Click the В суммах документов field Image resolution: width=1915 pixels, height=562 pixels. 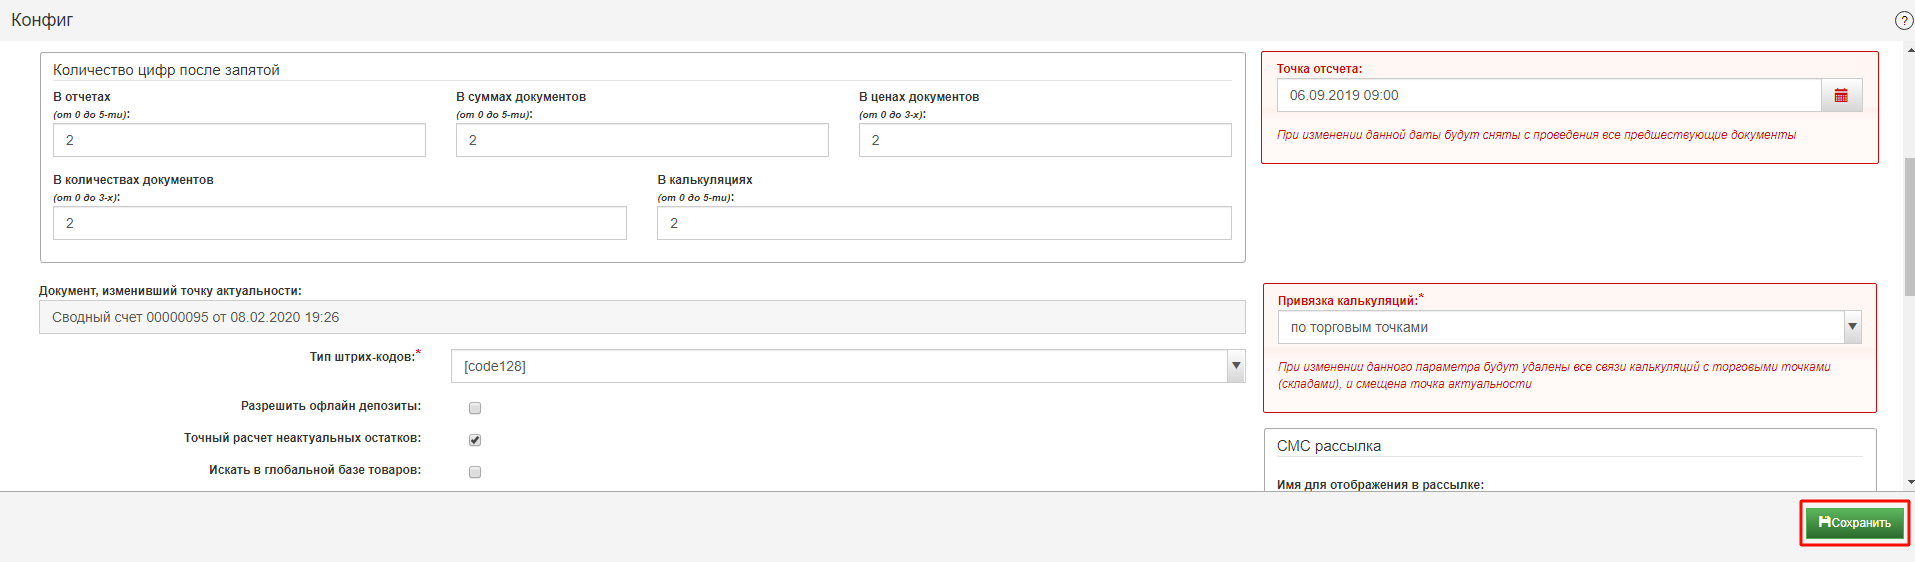point(642,140)
